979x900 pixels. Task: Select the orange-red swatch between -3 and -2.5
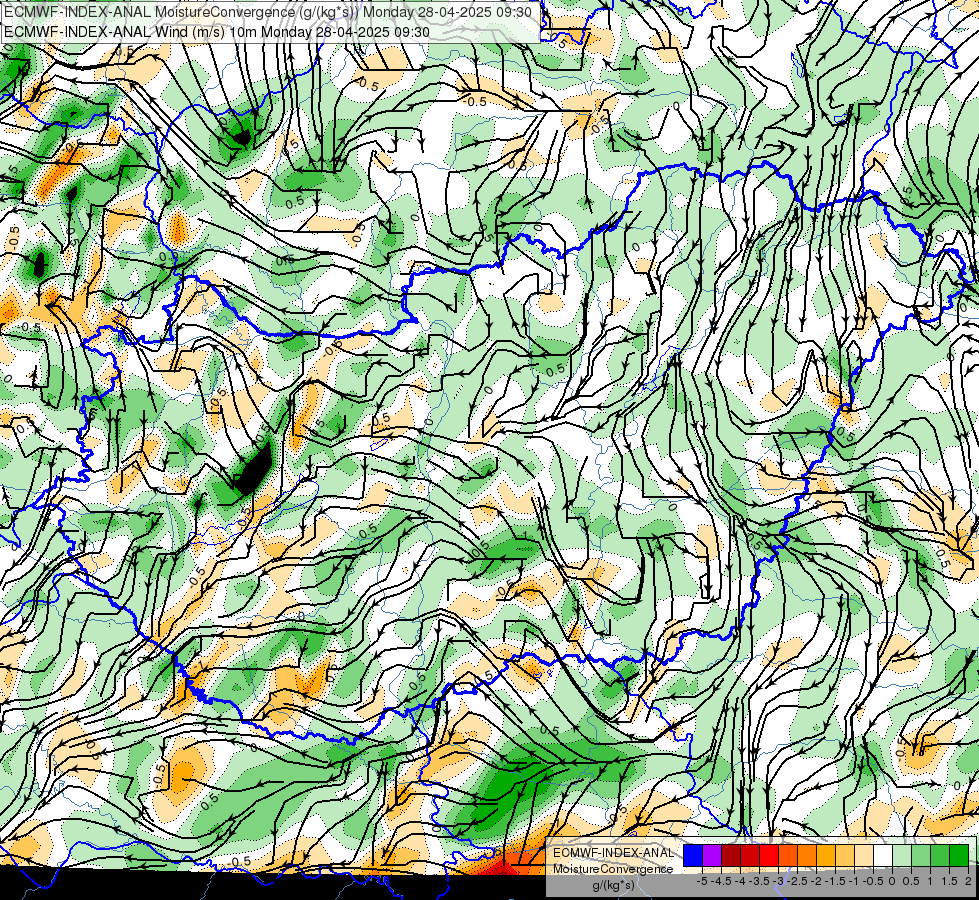coord(788,855)
